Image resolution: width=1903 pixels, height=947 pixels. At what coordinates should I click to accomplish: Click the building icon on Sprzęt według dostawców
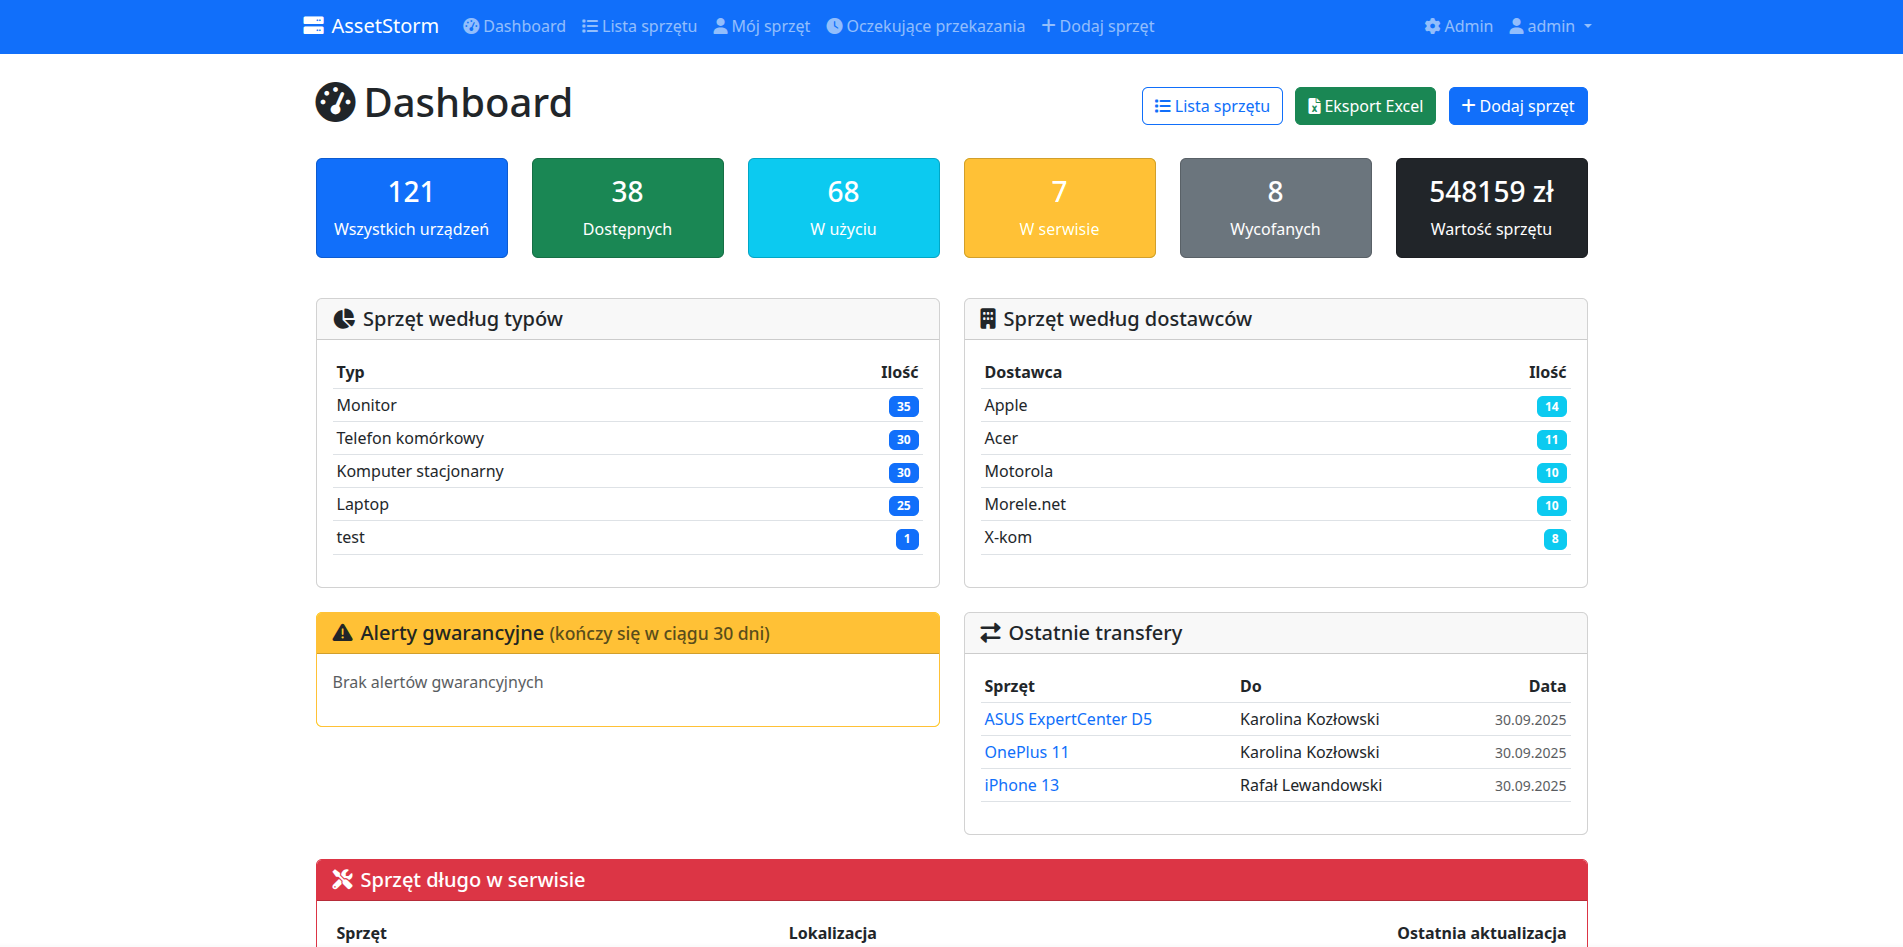989,318
